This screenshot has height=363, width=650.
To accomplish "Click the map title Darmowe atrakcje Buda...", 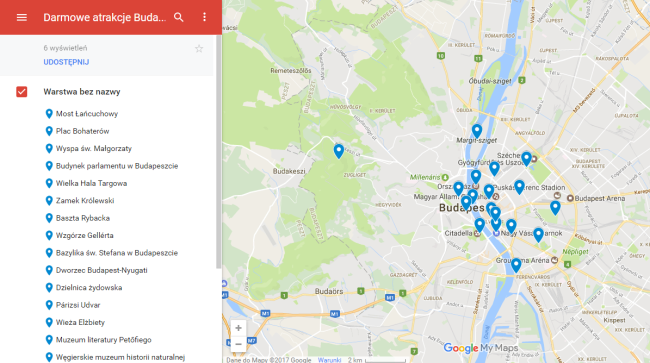I will 104,17.
